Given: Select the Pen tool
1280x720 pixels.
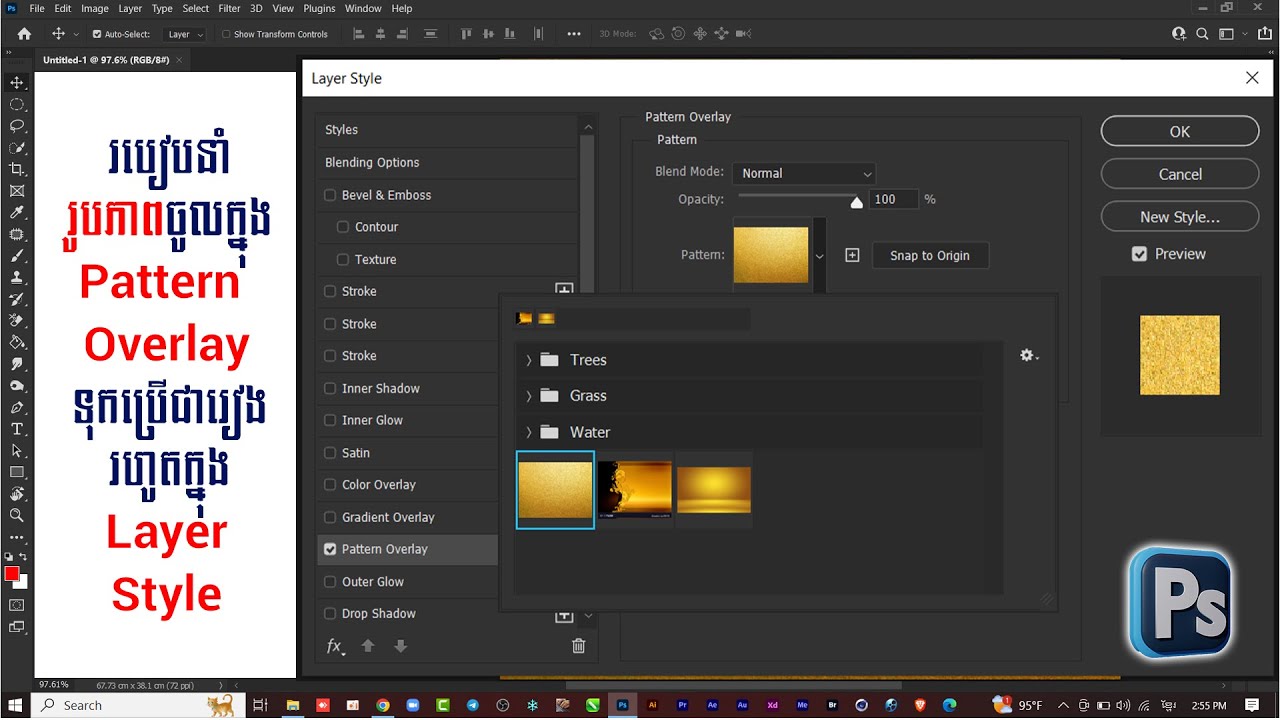Looking at the screenshot, I should (17, 407).
